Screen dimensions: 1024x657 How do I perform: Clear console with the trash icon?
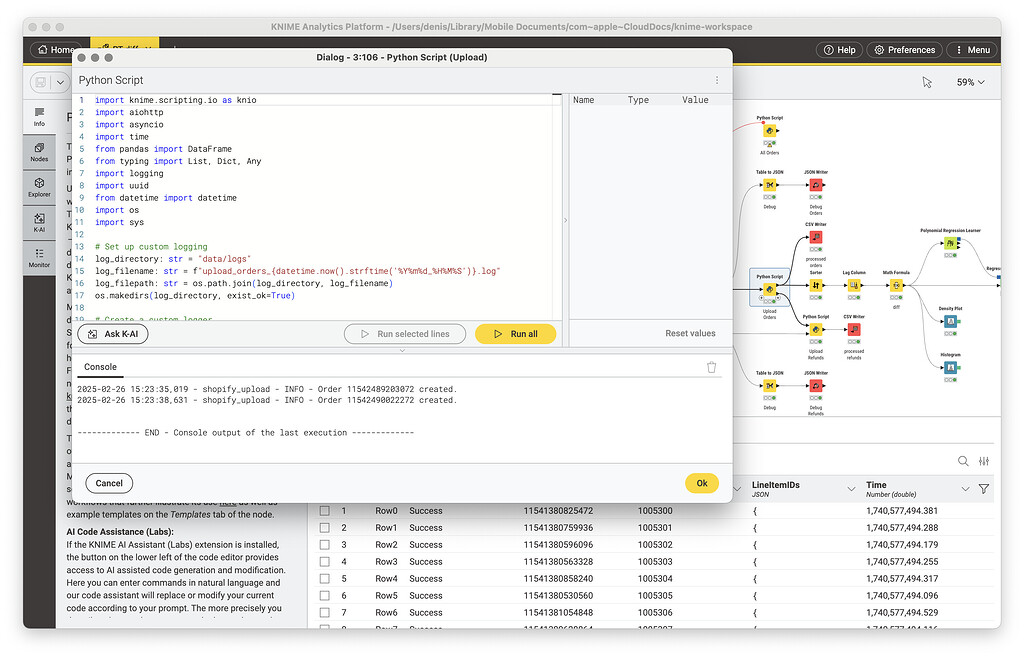click(711, 367)
